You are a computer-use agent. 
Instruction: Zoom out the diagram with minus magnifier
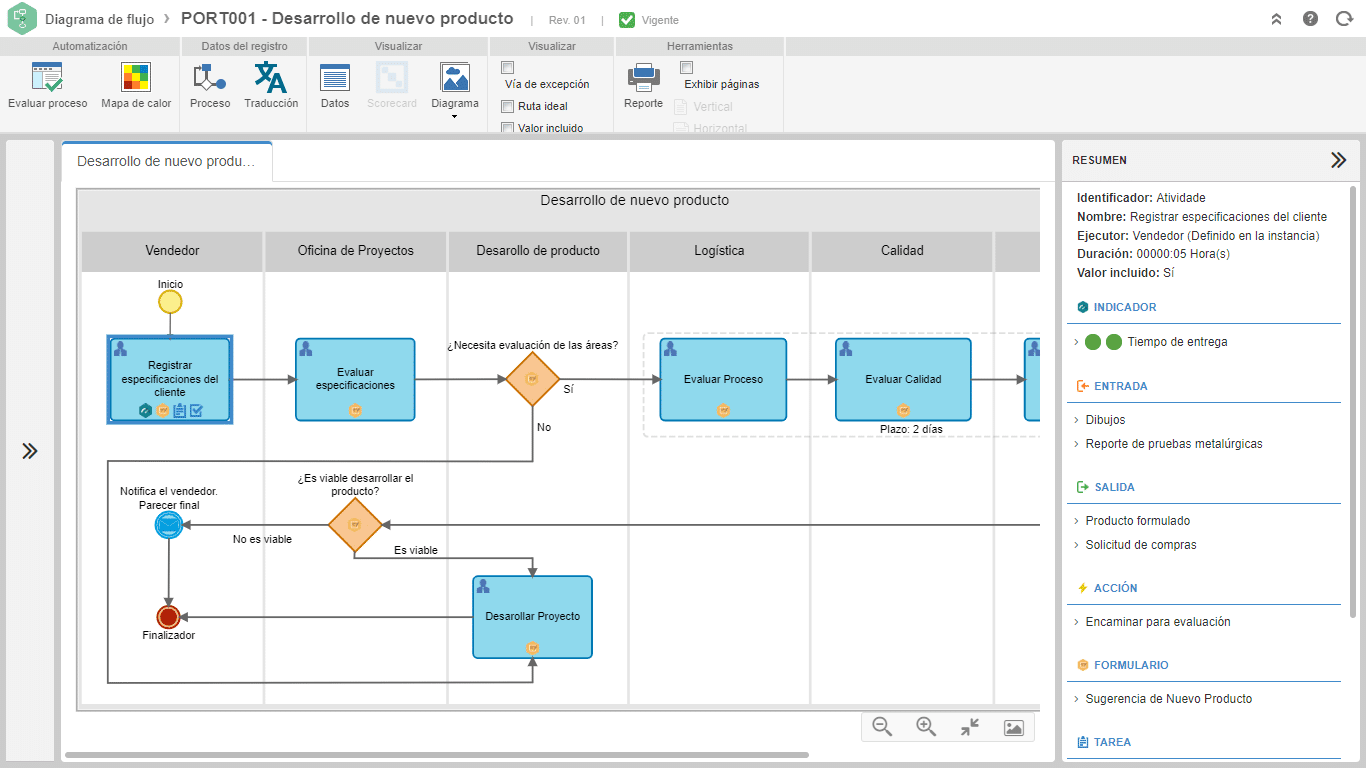pos(882,727)
